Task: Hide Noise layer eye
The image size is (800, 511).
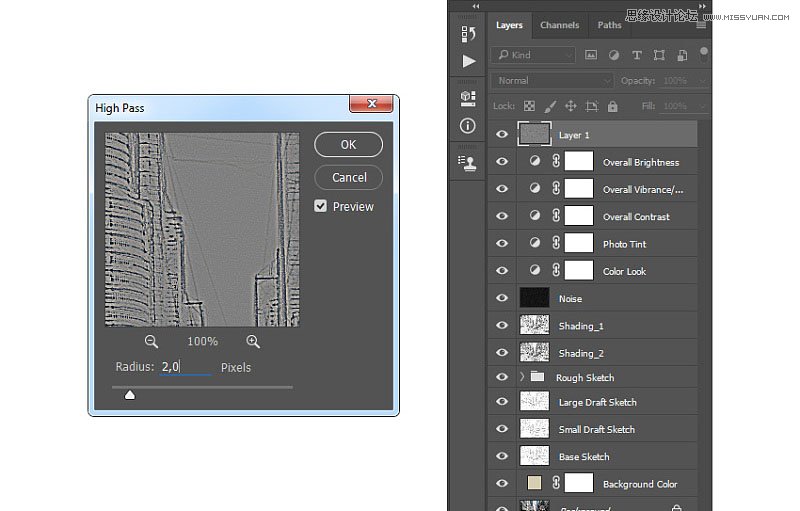Action: 502,298
